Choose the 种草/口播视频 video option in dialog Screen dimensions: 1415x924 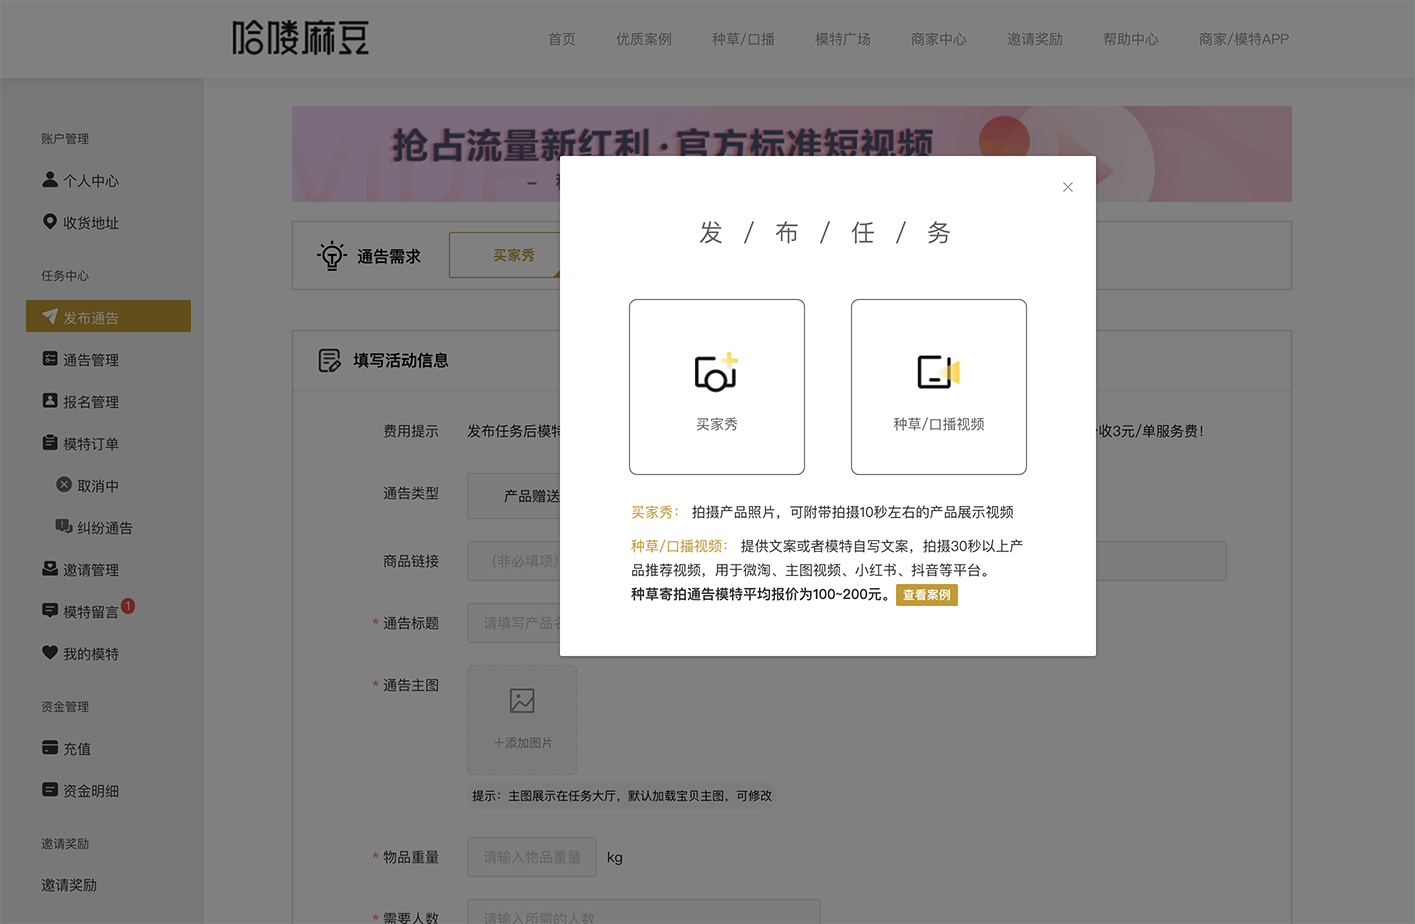tap(938, 386)
